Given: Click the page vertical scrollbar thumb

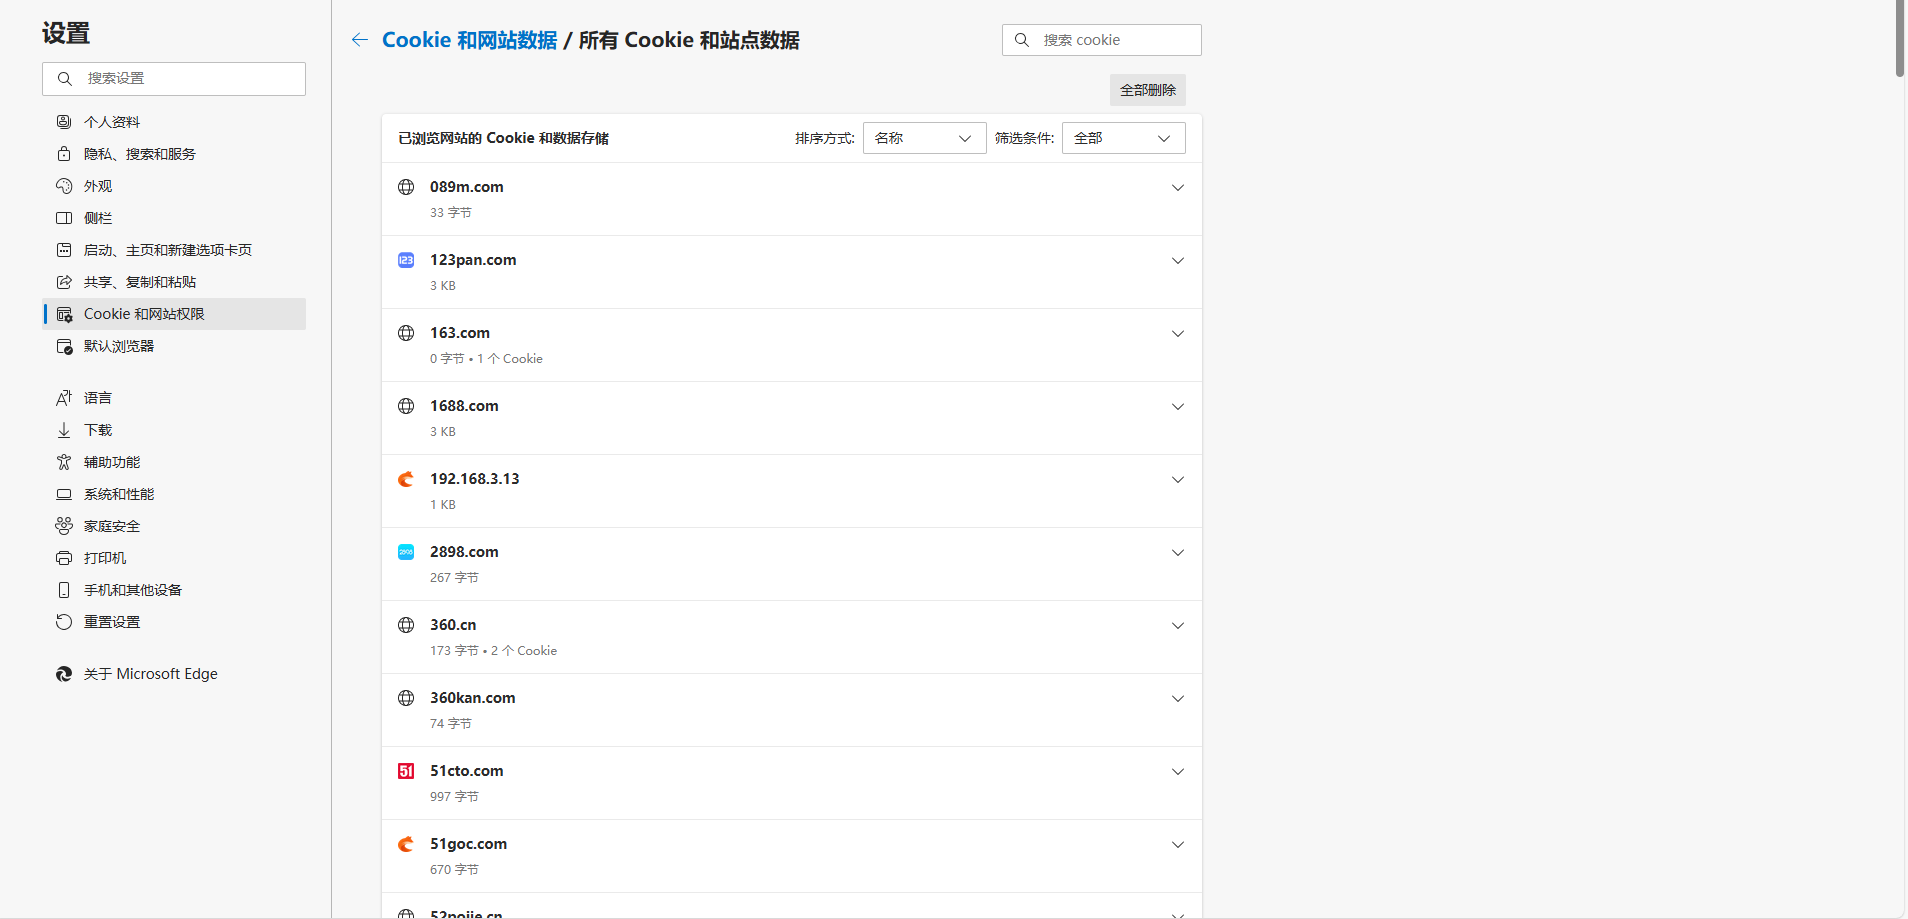Looking at the screenshot, I should click(x=1900, y=38).
